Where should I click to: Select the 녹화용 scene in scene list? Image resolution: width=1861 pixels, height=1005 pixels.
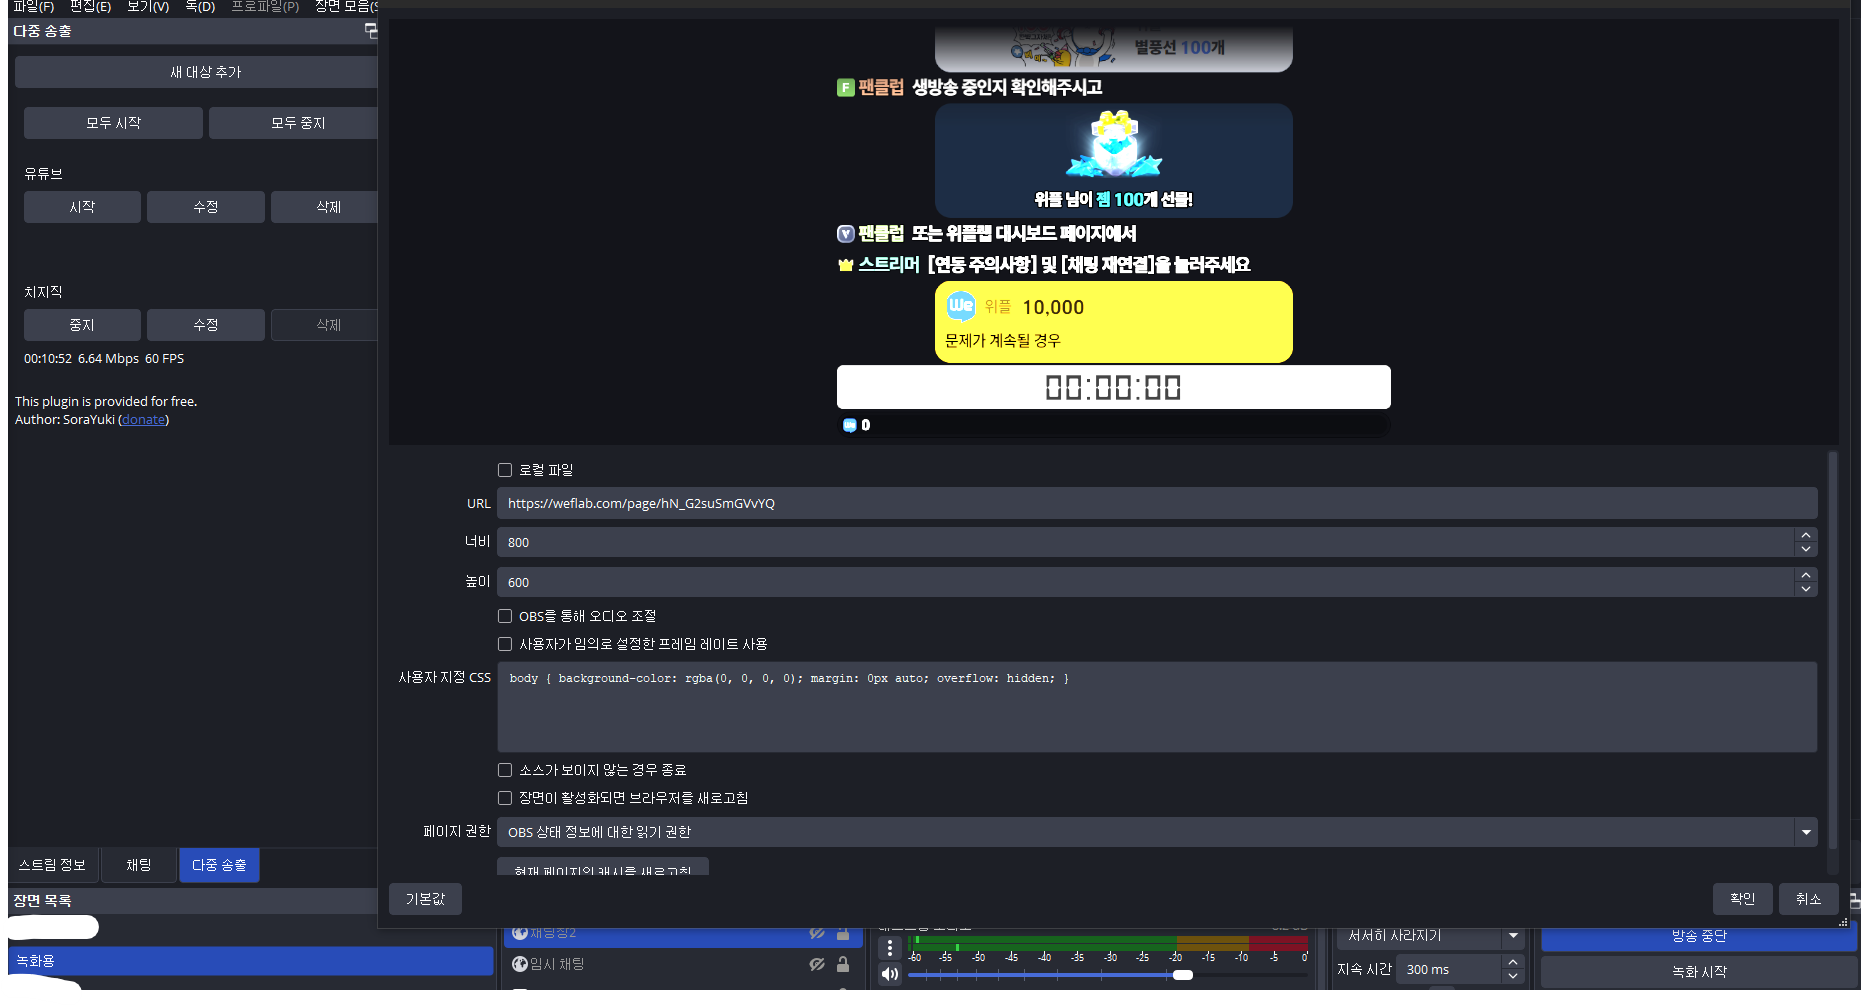(251, 961)
